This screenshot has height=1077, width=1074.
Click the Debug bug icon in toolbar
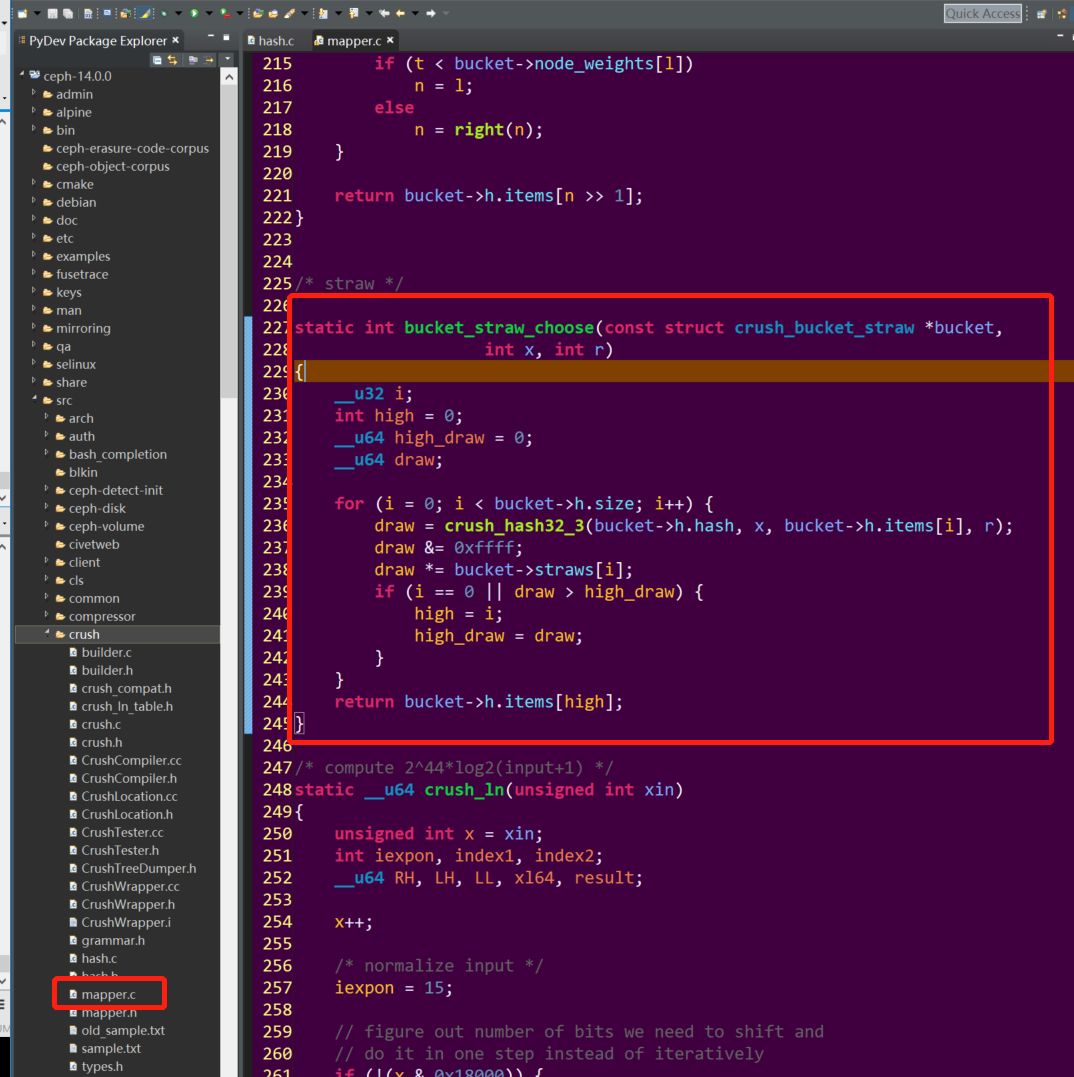pyautogui.click(x=163, y=13)
